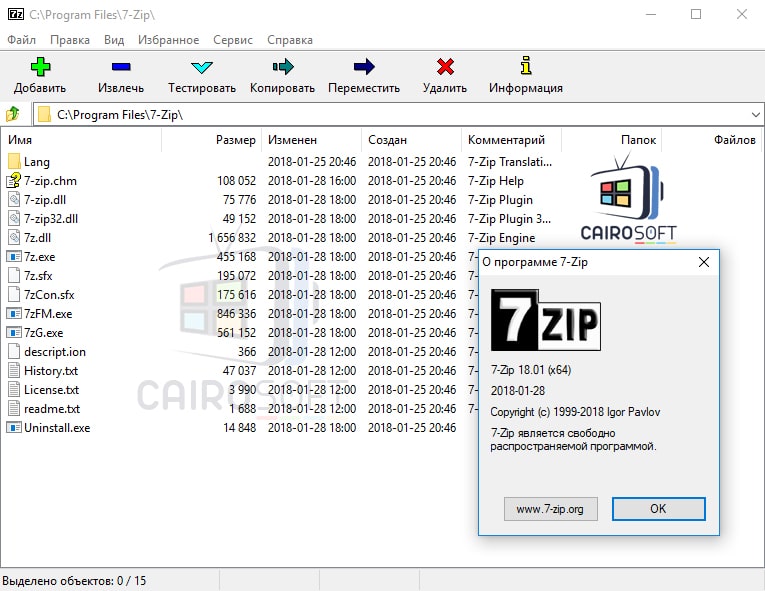Click Copyright Igor Pavlov text line
This screenshot has height=591, width=765.
575,412
